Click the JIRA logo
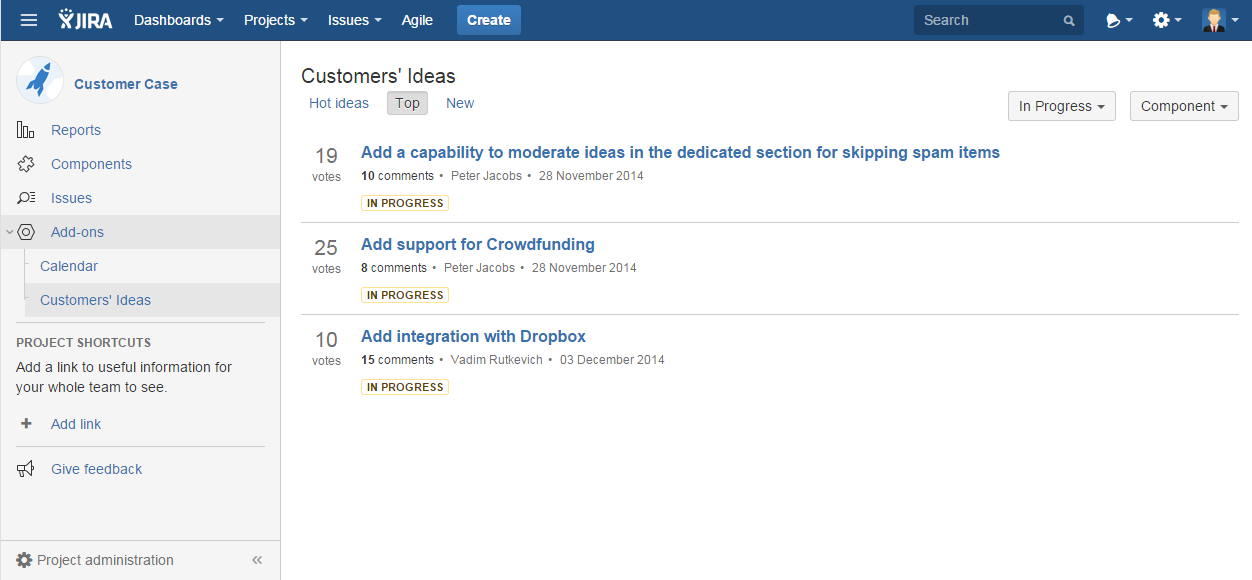The image size is (1252, 580). click(x=85, y=20)
